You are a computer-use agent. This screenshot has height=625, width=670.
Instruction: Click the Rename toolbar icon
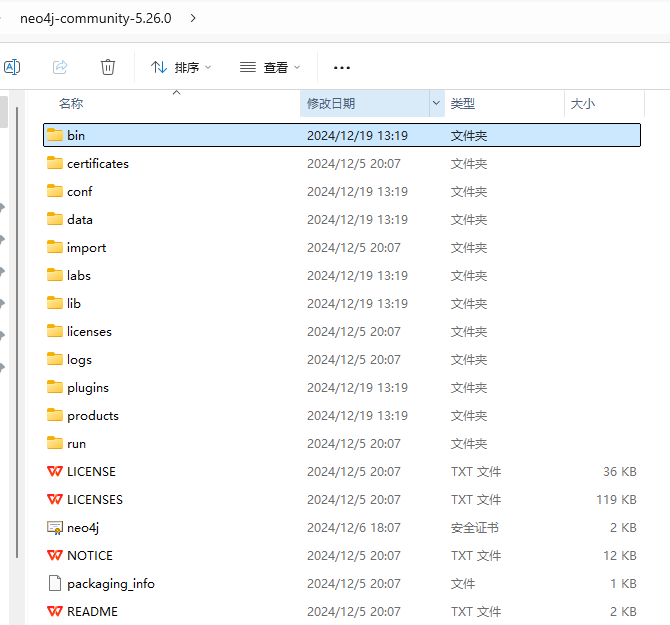(x=12, y=67)
